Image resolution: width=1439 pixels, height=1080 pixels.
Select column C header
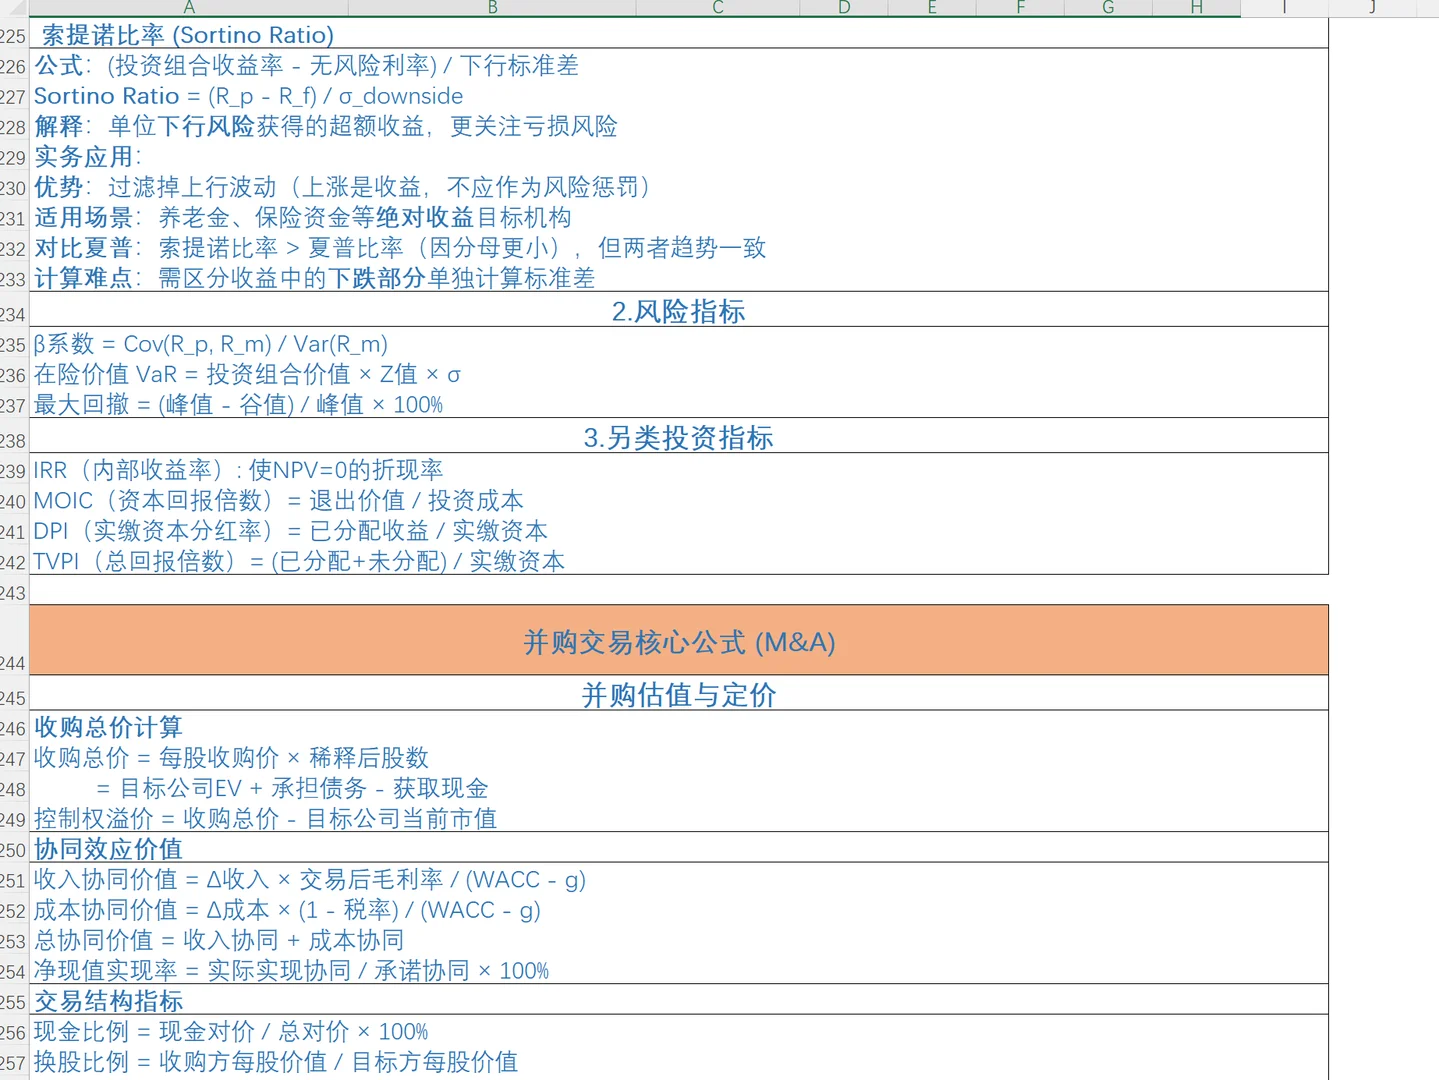point(716,7)
